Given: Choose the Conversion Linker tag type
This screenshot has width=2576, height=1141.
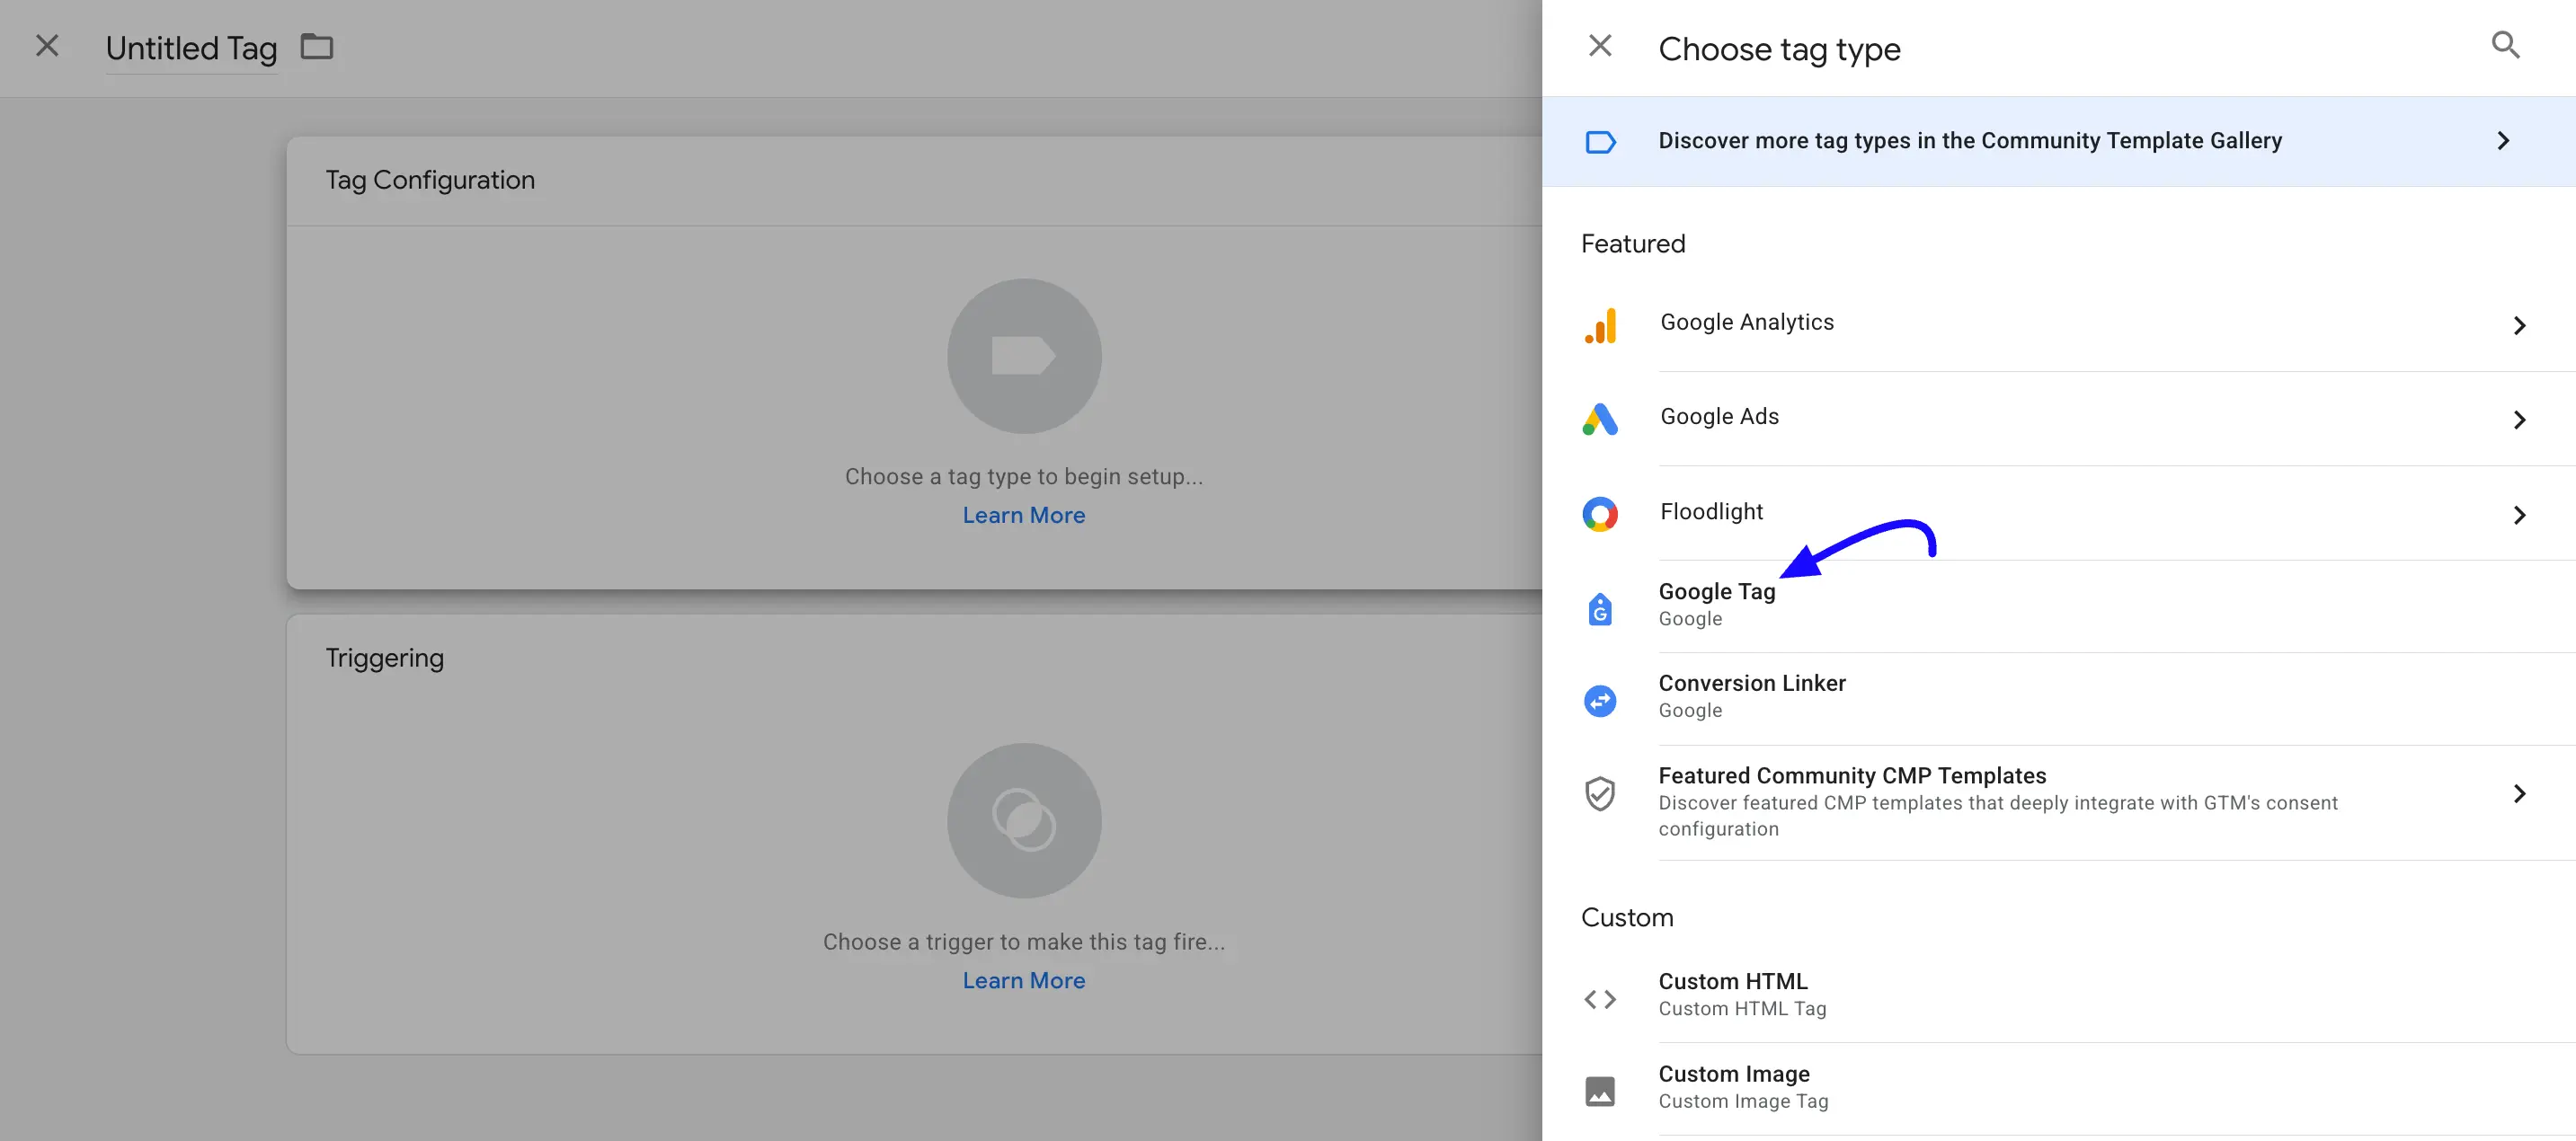Looking at the screenshot, I should (x=2058, y=698).
